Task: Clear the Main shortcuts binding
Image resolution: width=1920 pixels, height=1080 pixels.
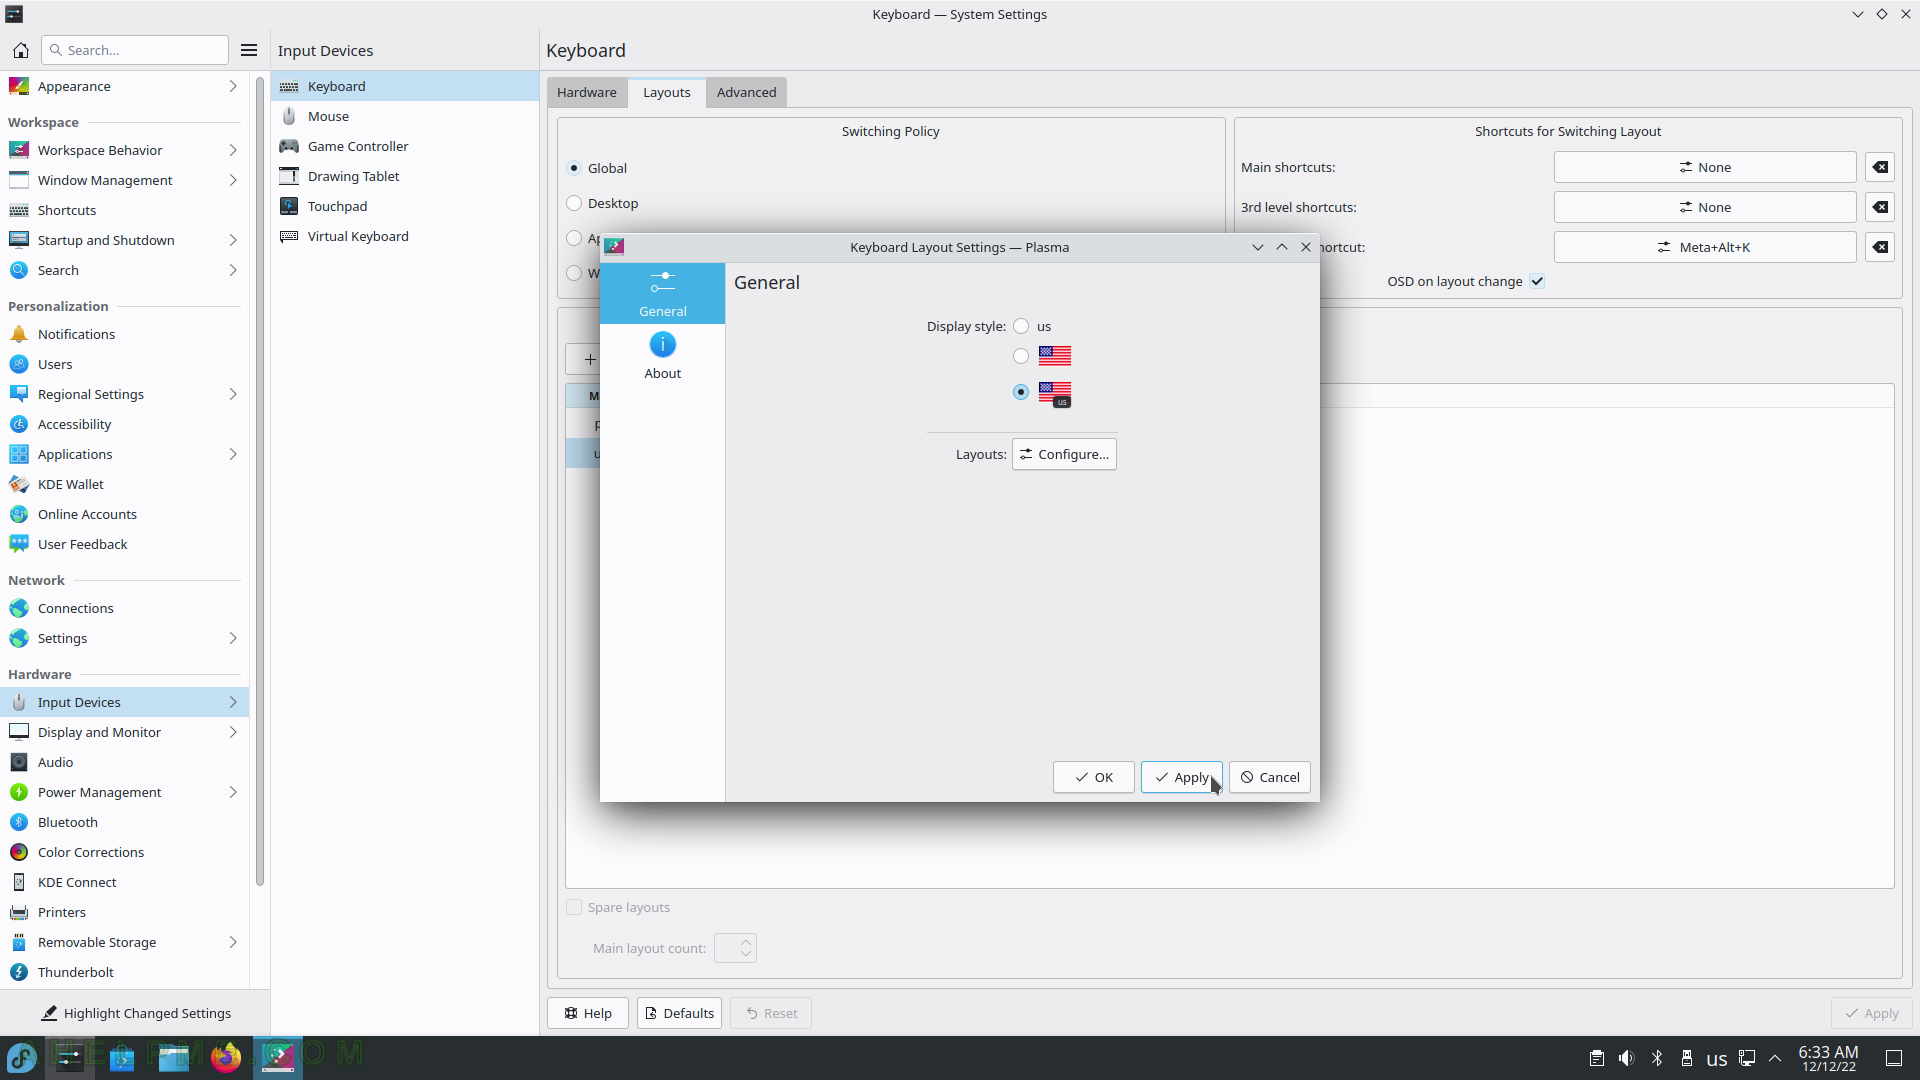Action: (x=1880, y=167)
